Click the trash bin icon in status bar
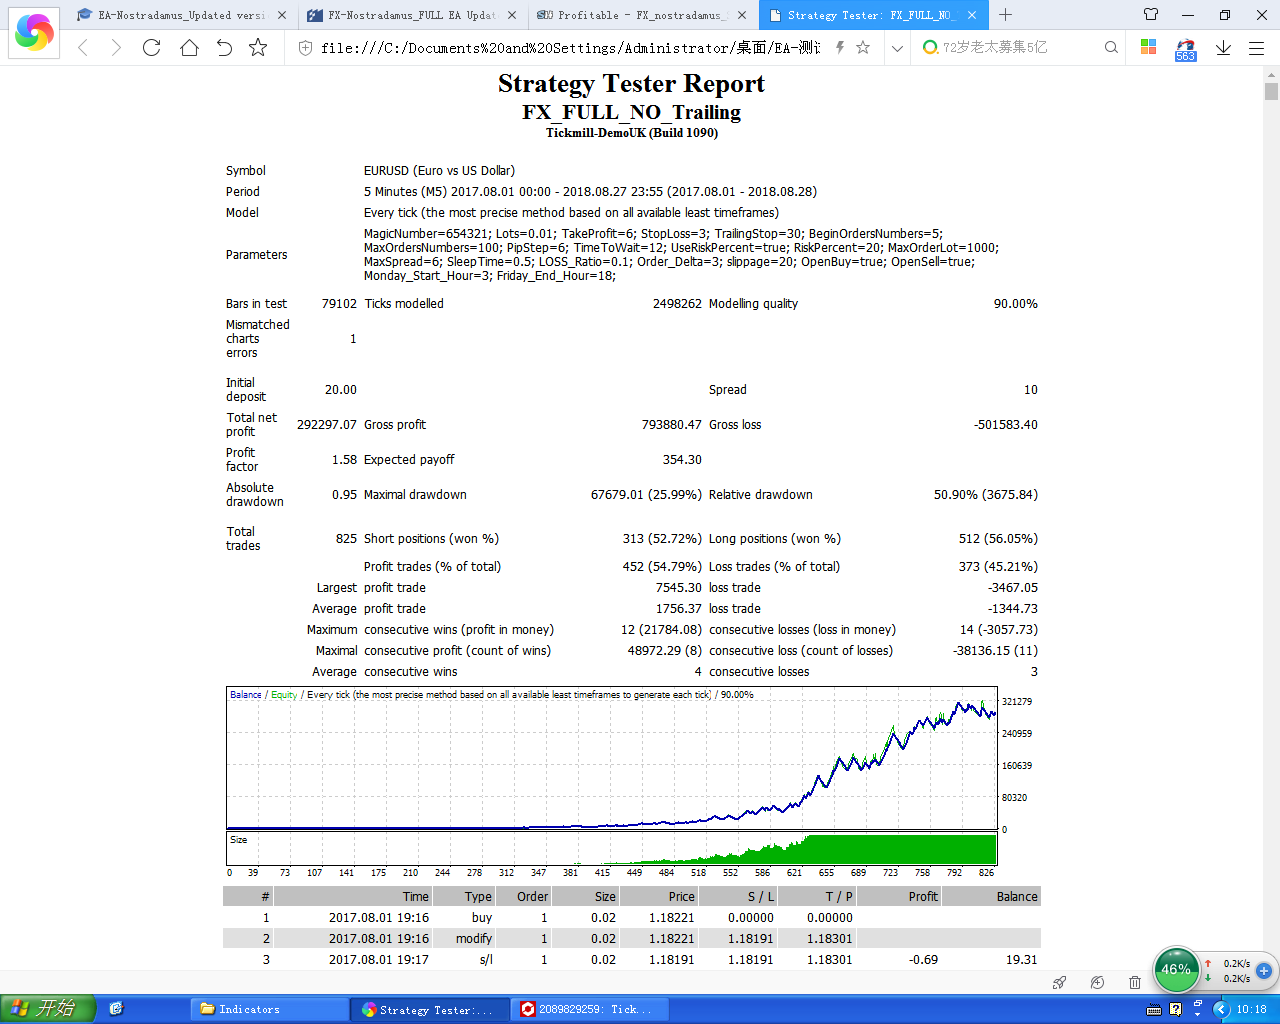 pos(1135,983)
